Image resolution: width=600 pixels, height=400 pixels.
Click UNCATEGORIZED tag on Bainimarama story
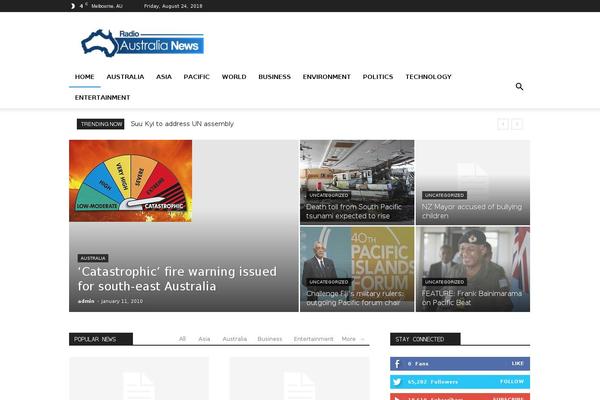[x=444, y=282]
